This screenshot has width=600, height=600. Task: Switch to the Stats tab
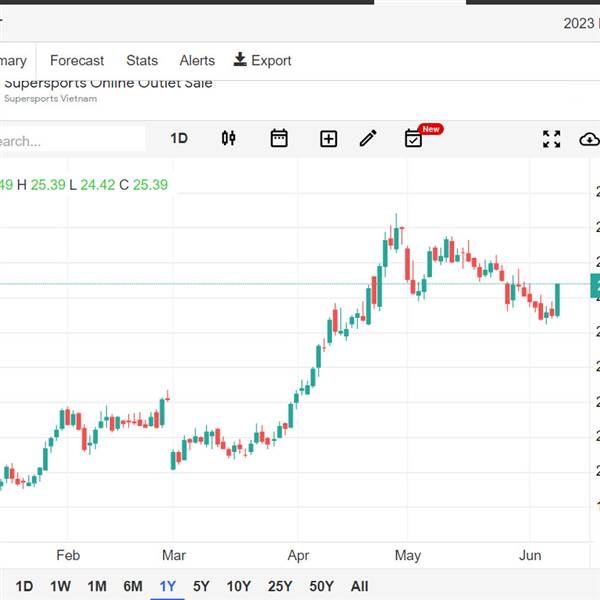click(x=142, y=60)
